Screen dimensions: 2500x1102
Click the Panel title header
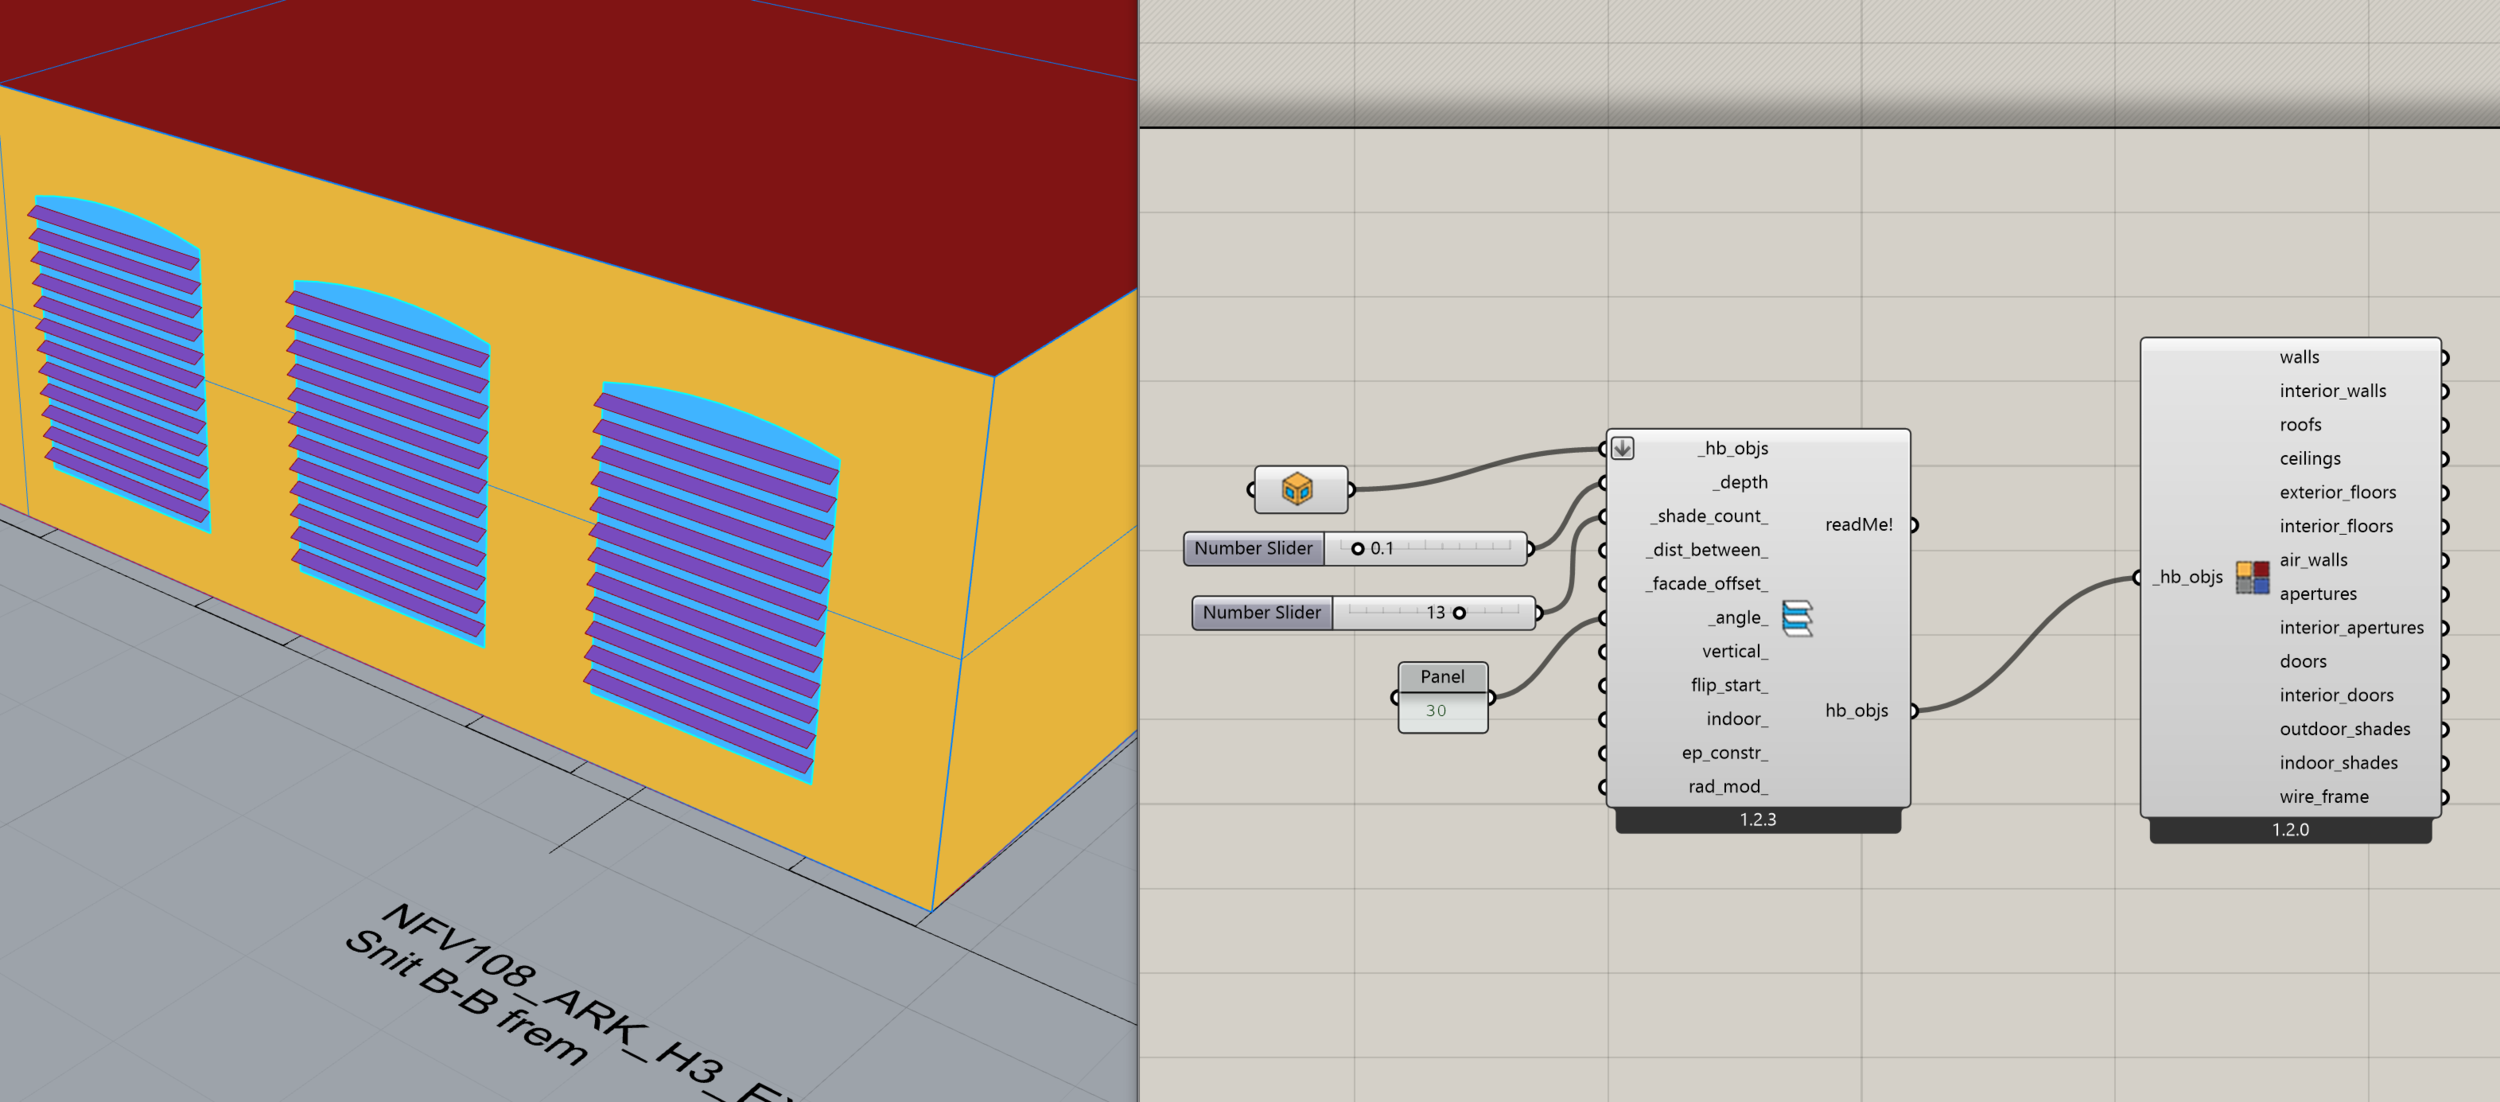pyautogui.click(x=1441, y=677)
